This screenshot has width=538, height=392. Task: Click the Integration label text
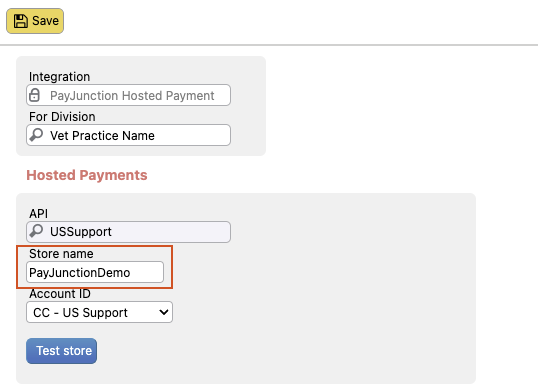click(59, 77)
